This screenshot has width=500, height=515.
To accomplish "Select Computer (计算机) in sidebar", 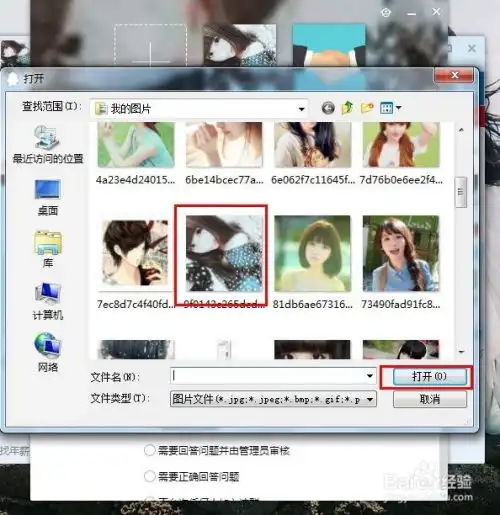I will (x=48, y=302).
